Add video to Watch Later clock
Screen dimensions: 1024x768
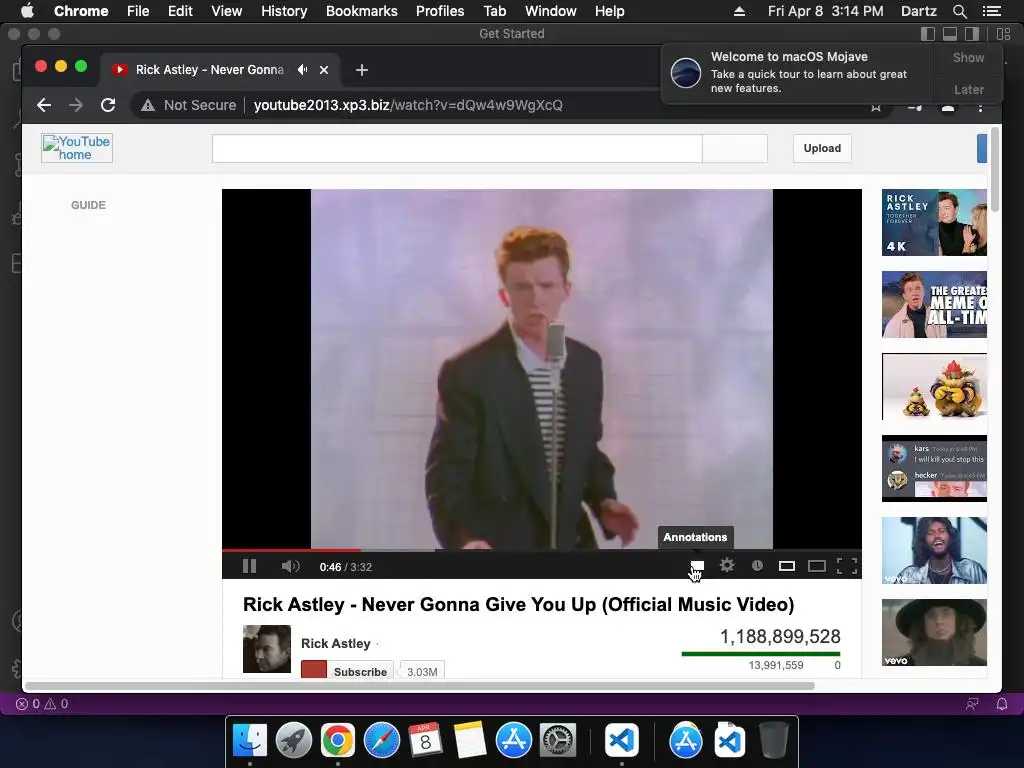757,566
